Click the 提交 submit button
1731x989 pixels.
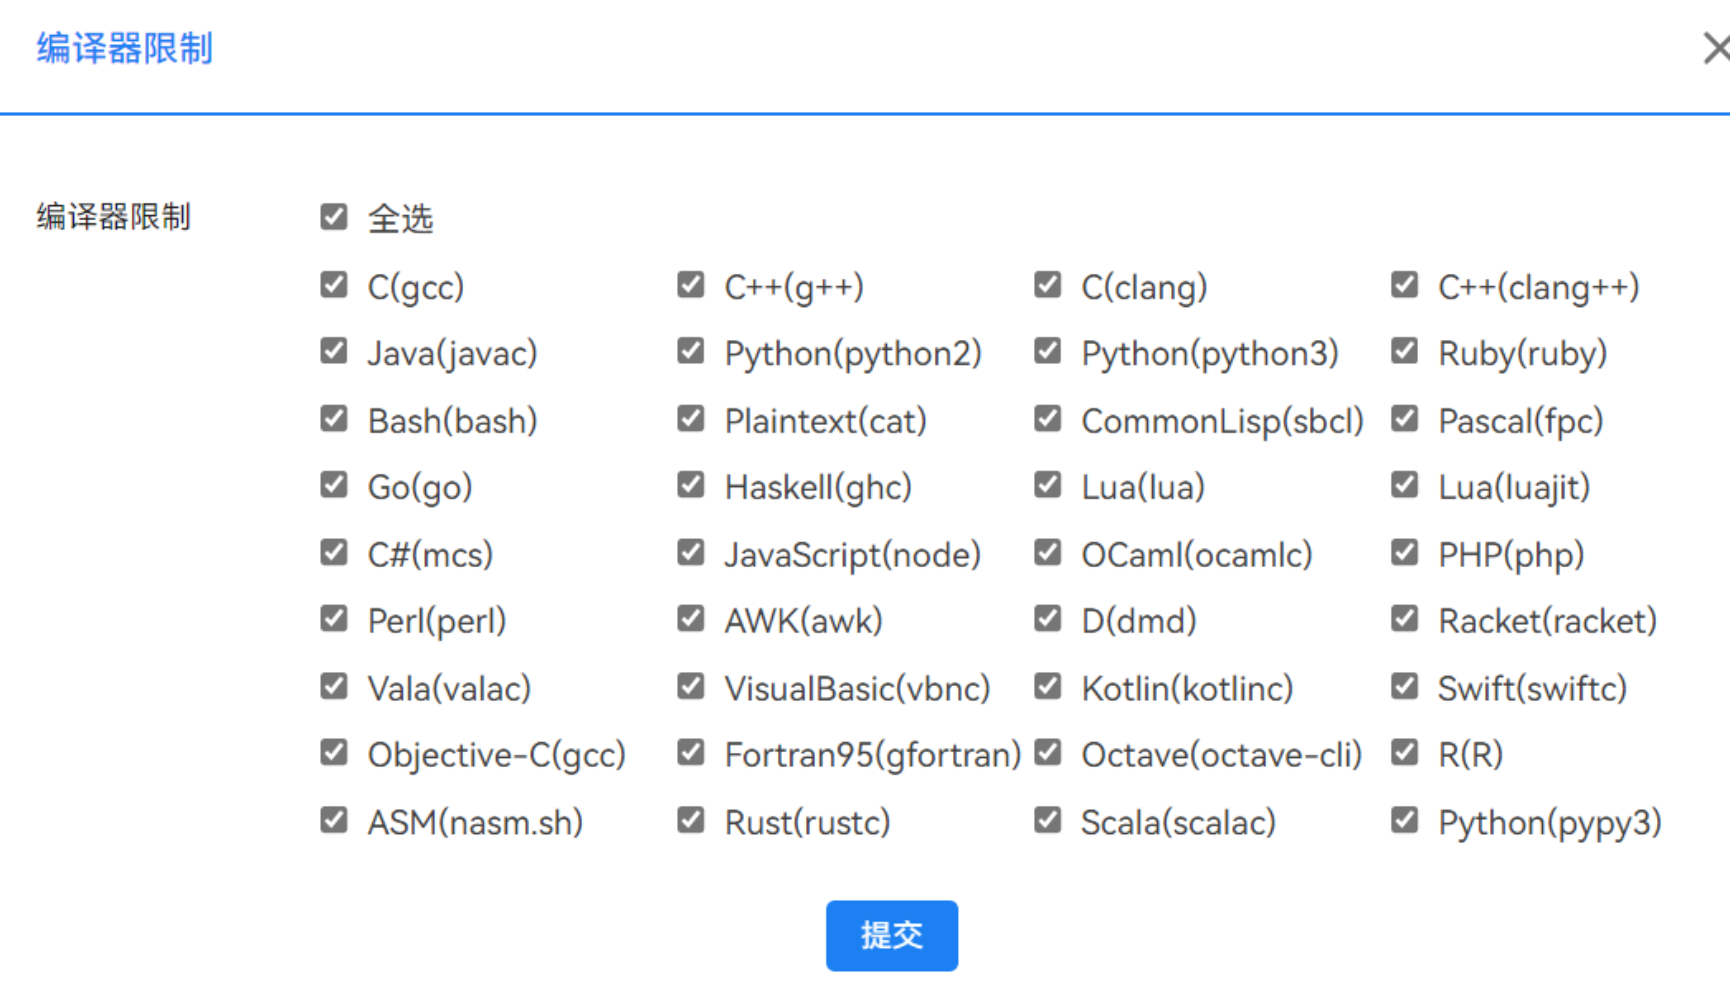891,935
